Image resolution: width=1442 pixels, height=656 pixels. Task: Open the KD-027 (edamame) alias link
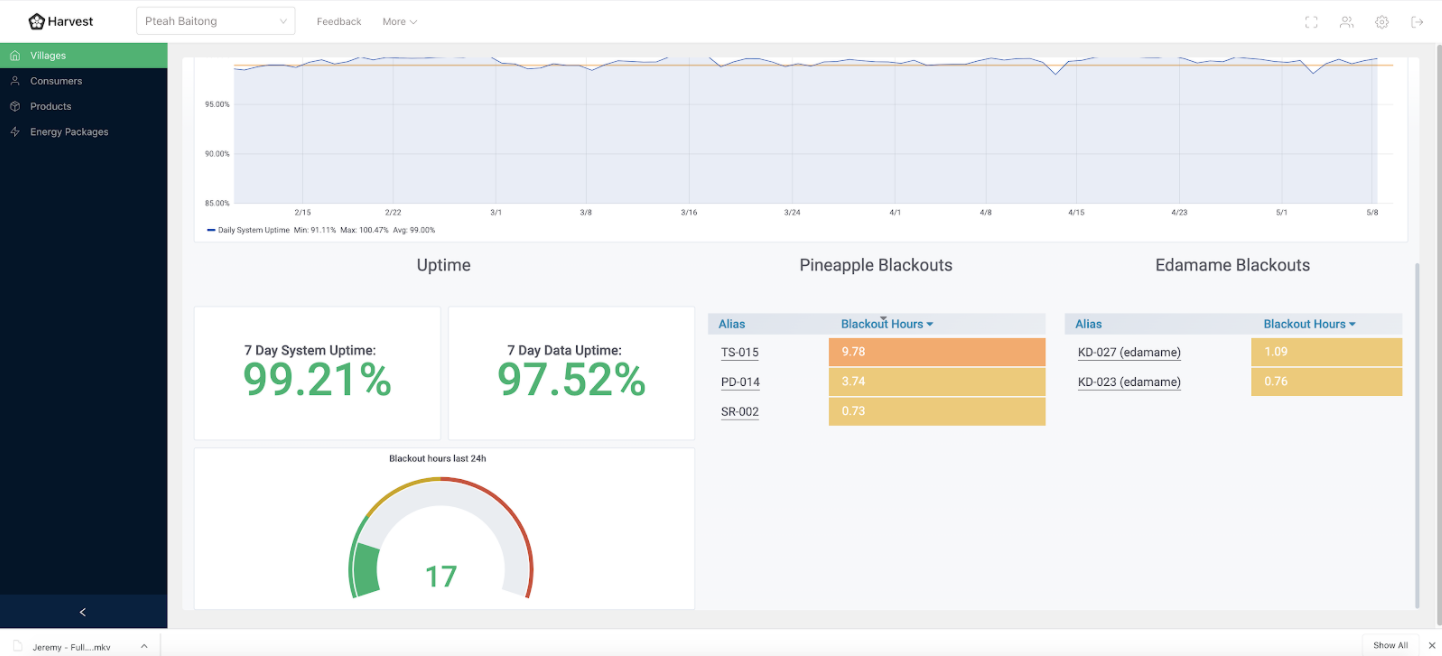click(1129, 352)
